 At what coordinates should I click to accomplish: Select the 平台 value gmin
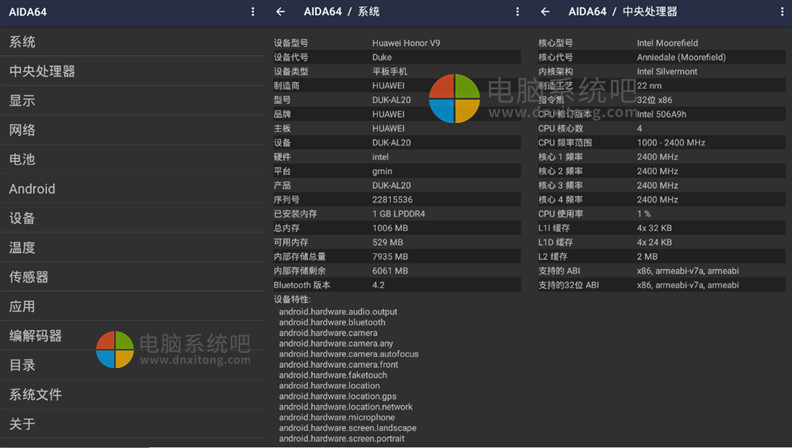tap(382, 171)
